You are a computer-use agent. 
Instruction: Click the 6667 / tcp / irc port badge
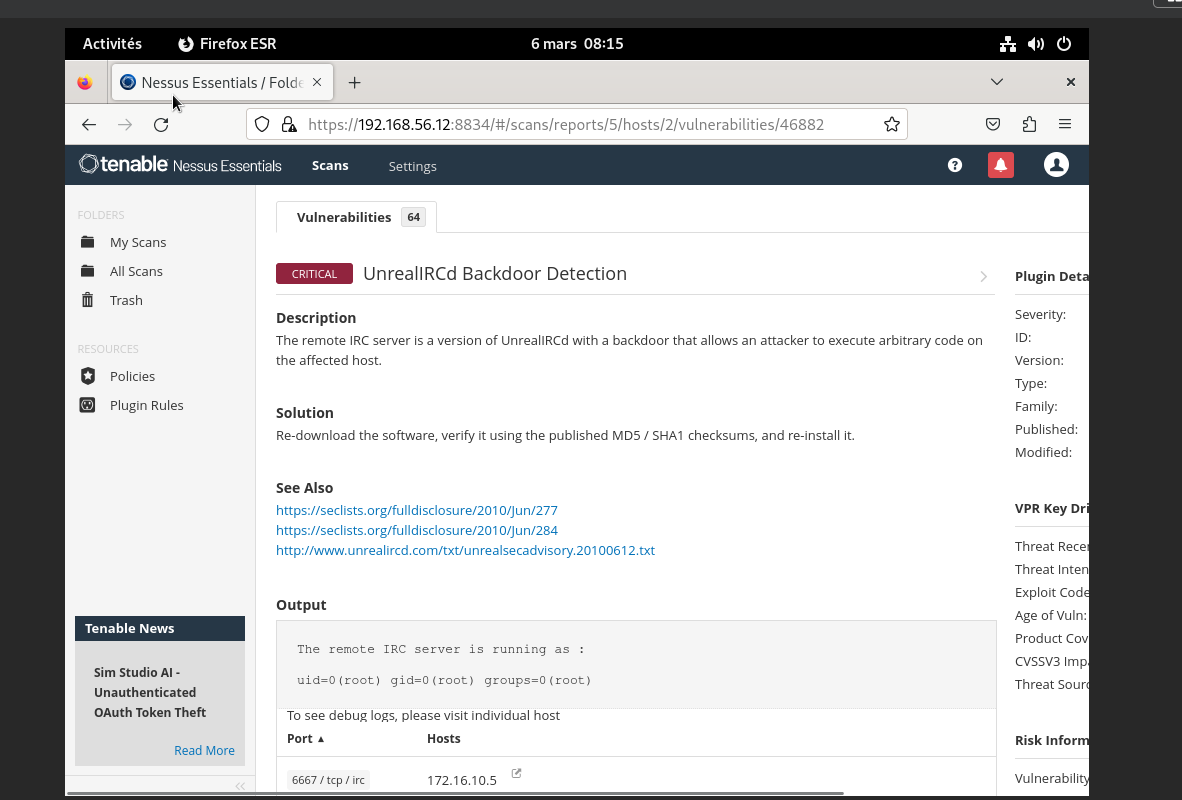coord(328,780)
